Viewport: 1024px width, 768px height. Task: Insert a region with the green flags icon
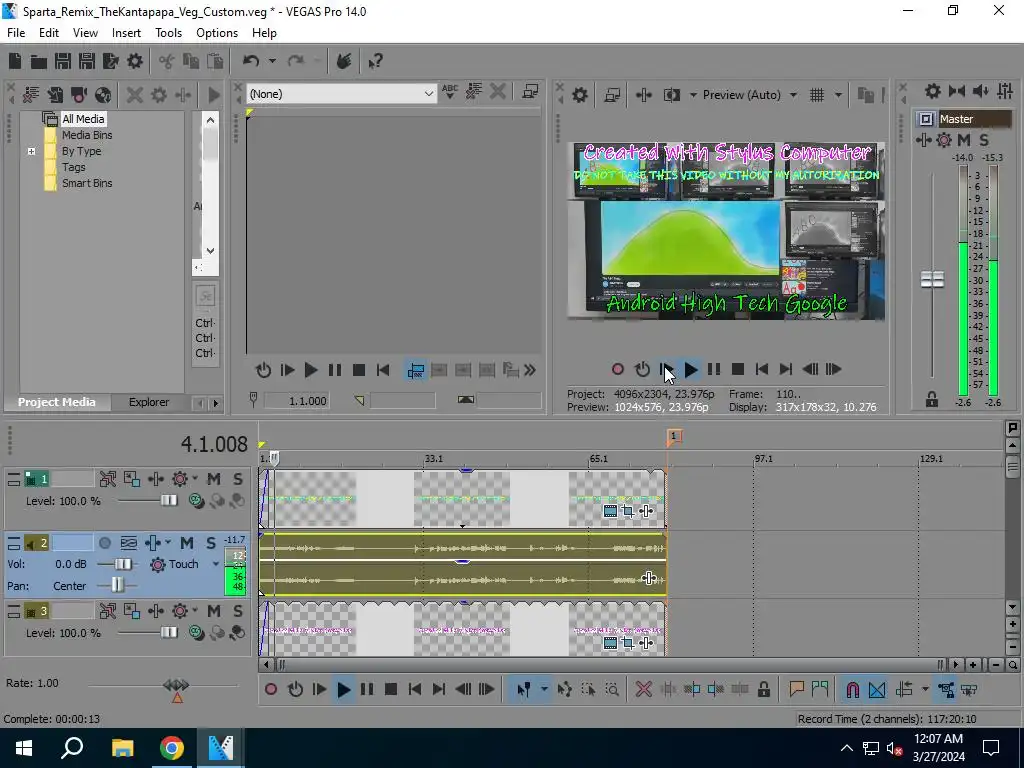(820, 689)
